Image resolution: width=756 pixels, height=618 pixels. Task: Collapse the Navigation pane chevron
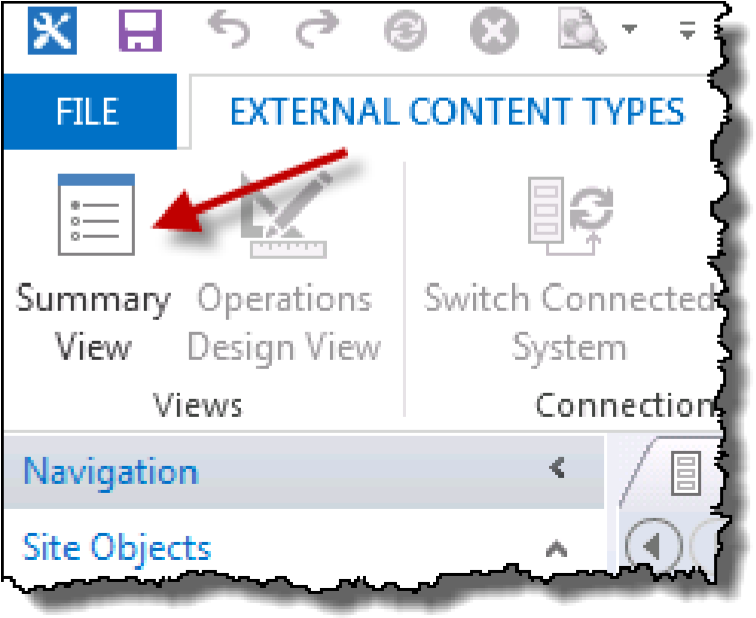[557, 468]
